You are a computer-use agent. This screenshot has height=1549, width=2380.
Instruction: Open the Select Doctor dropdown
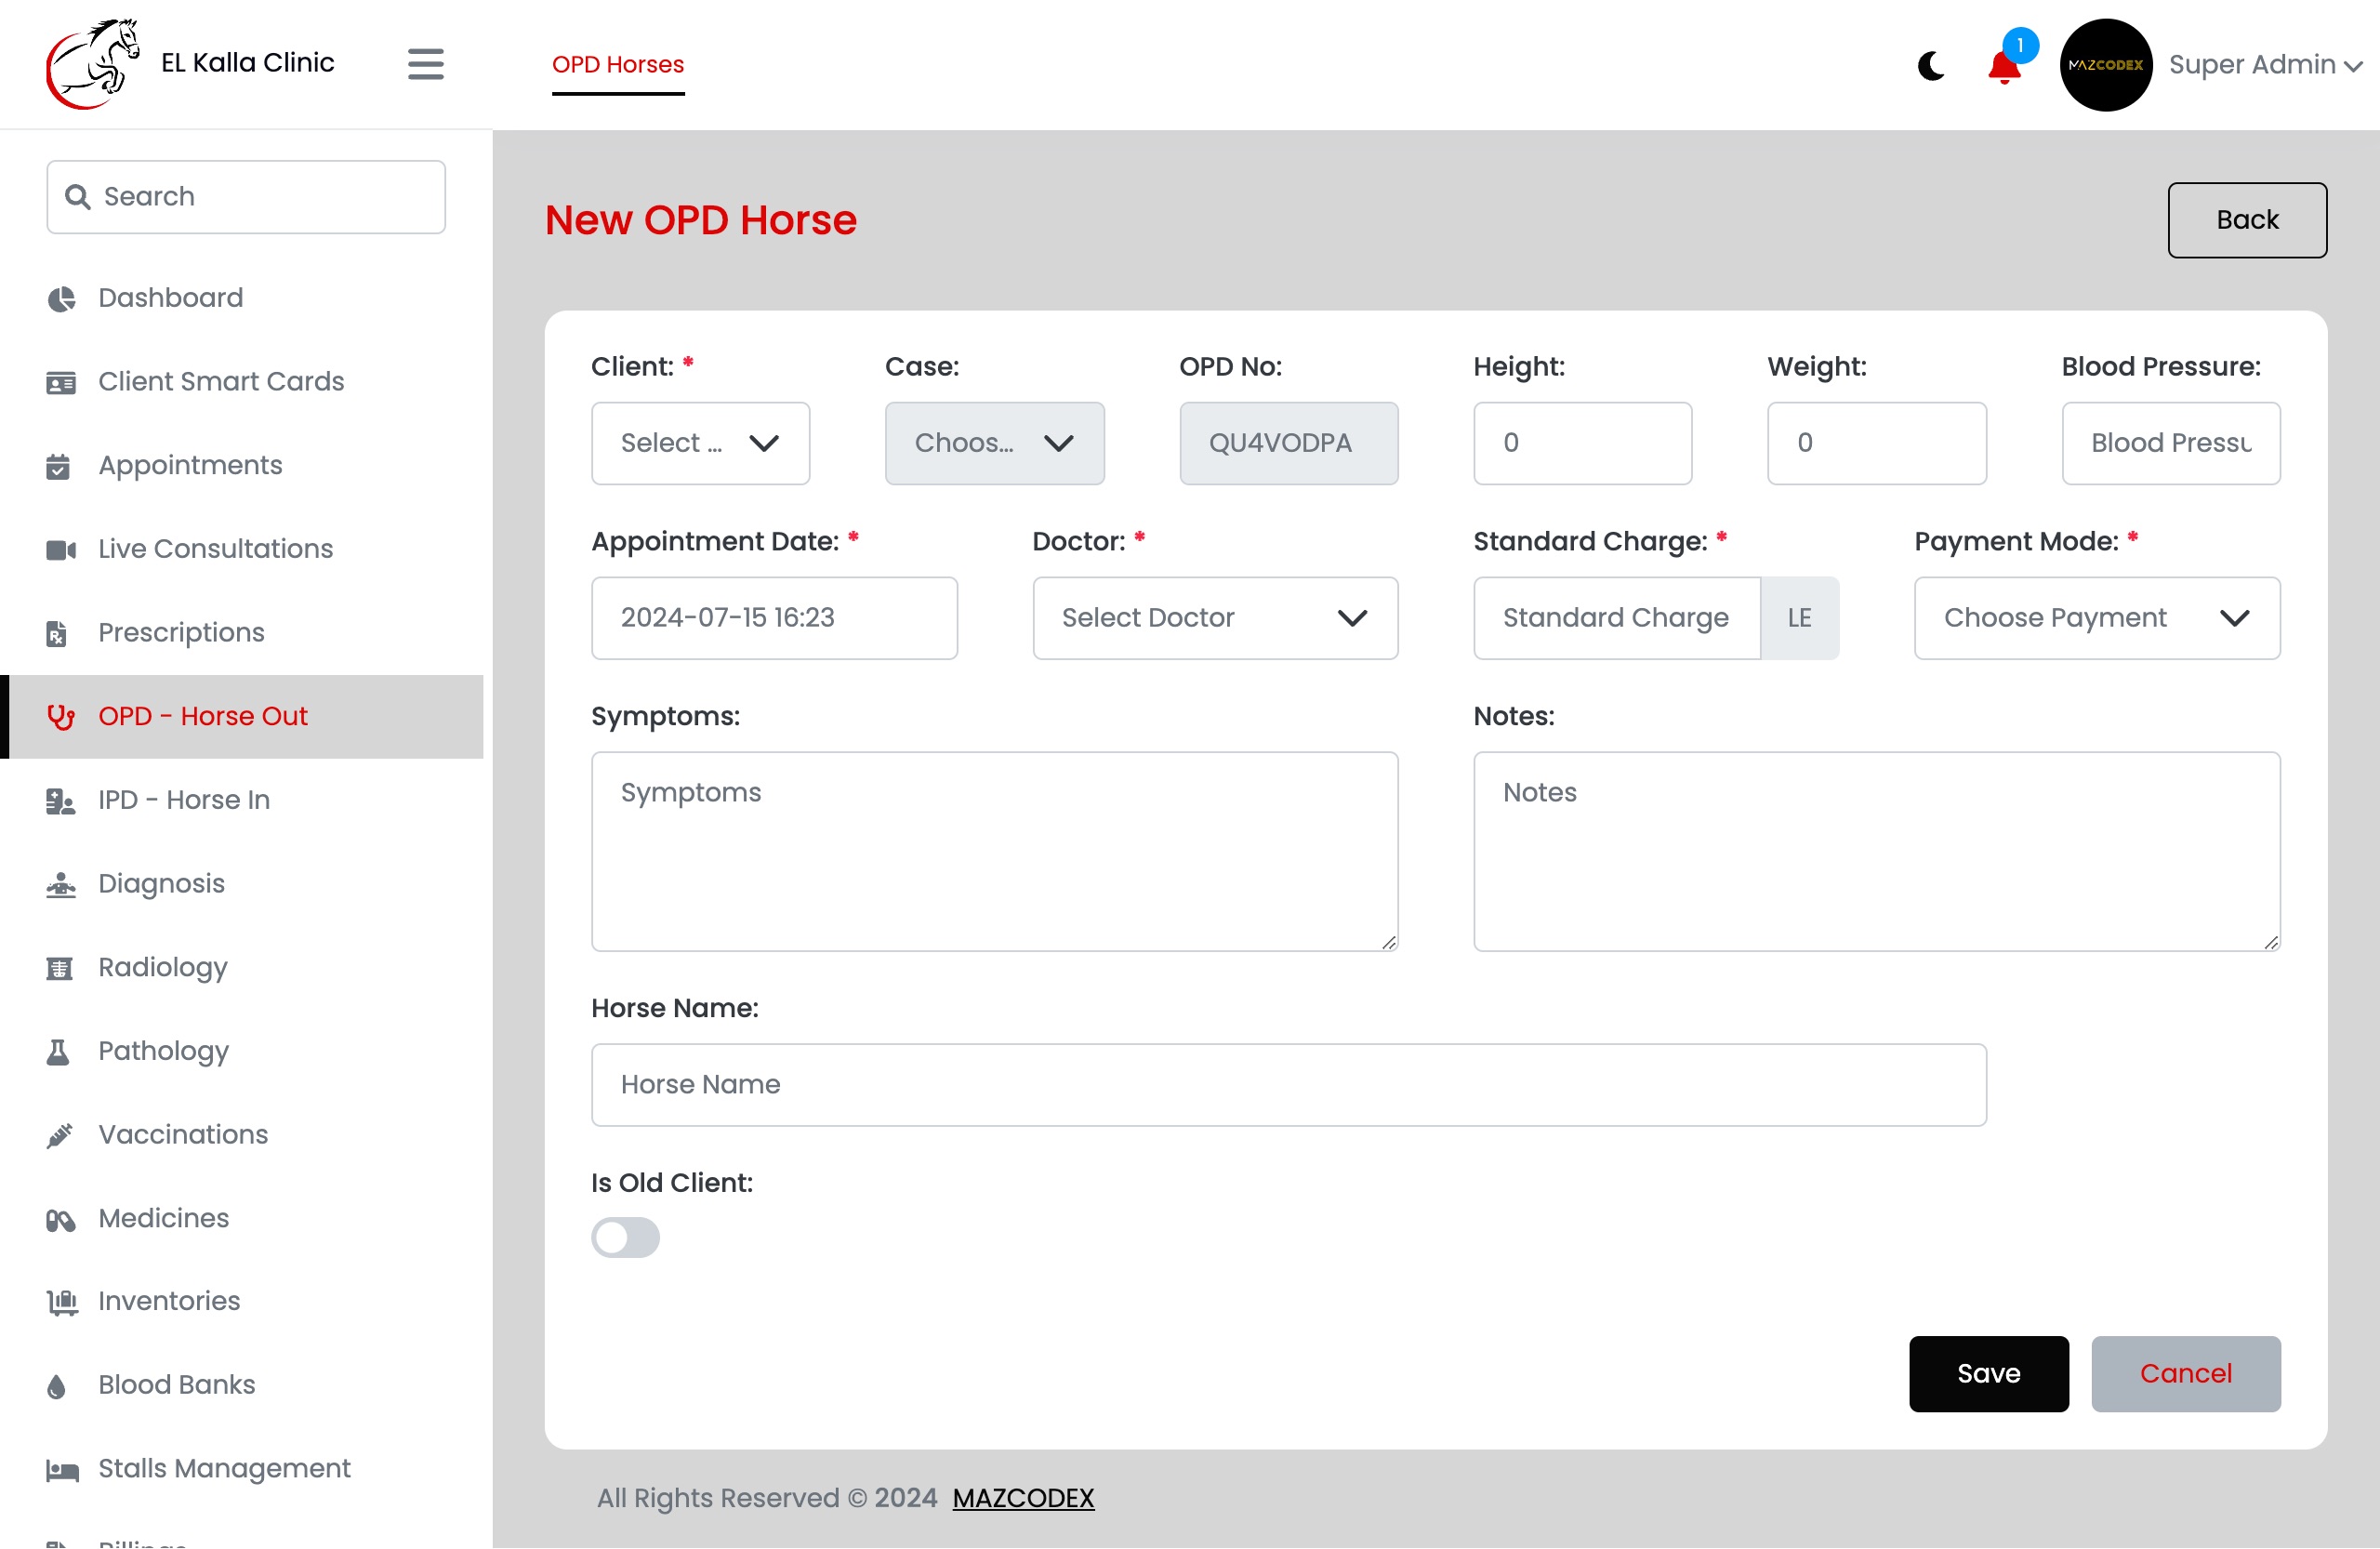(1215, 618)
